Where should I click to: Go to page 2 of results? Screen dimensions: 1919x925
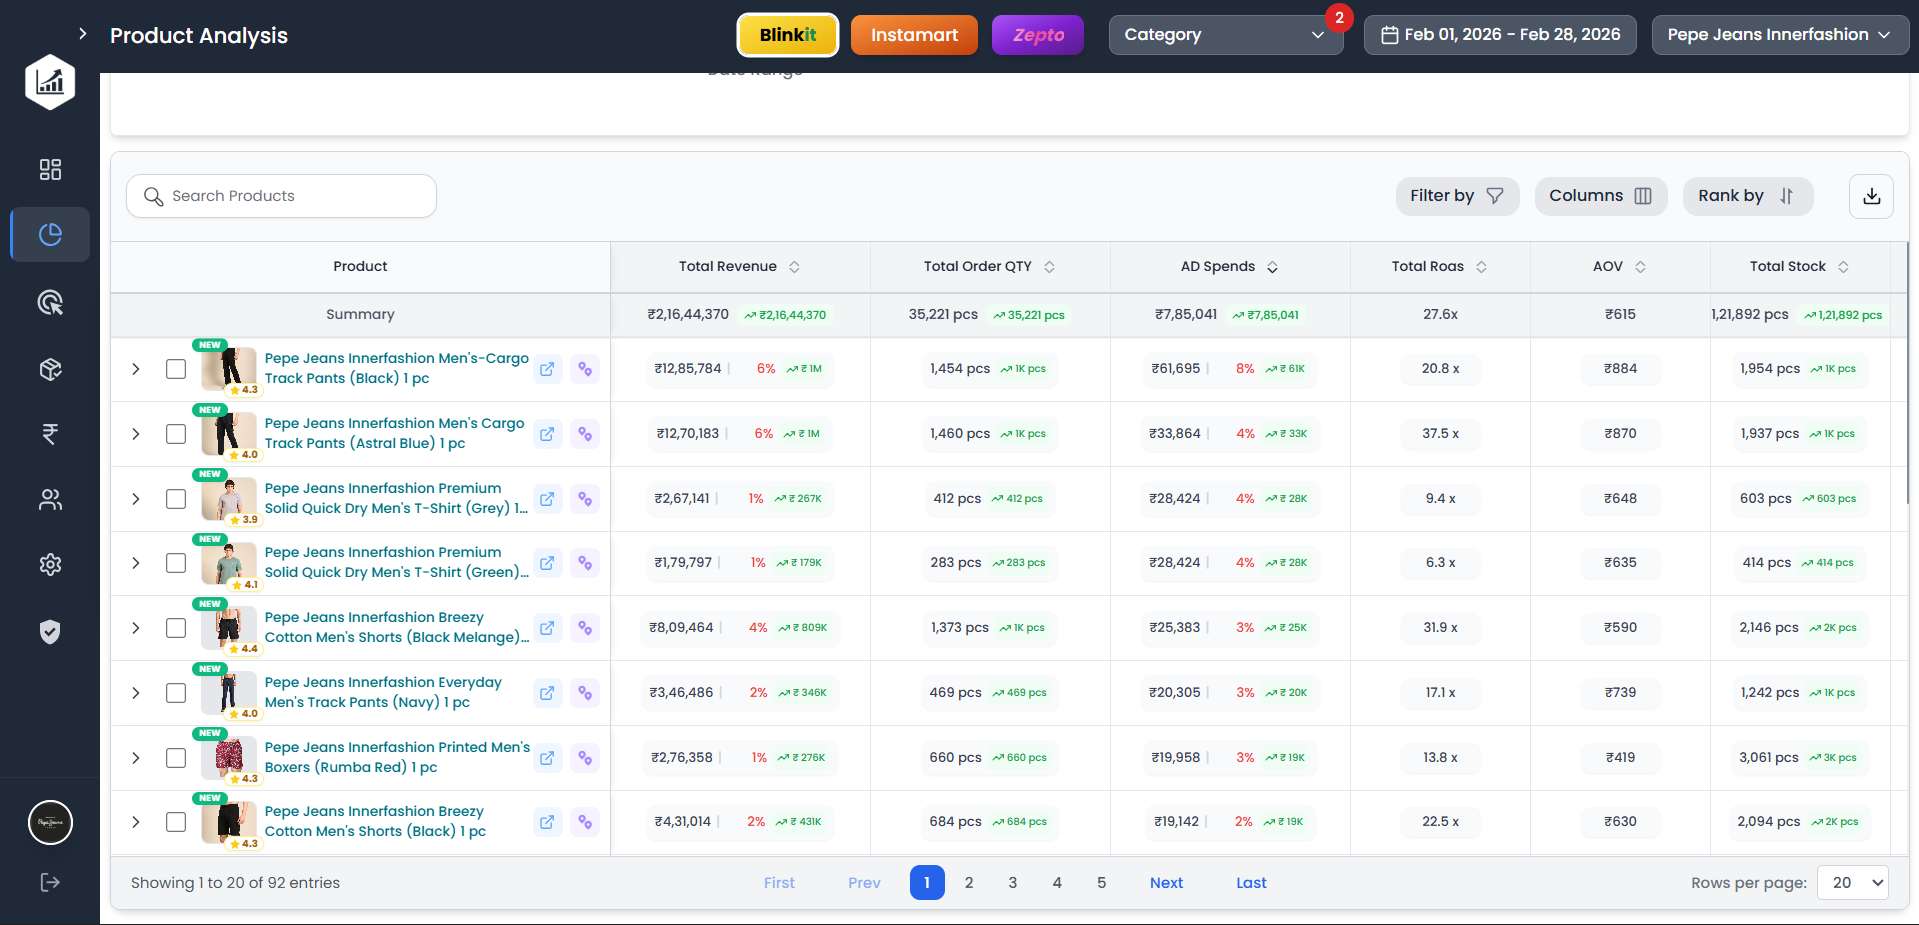point(969,883)
